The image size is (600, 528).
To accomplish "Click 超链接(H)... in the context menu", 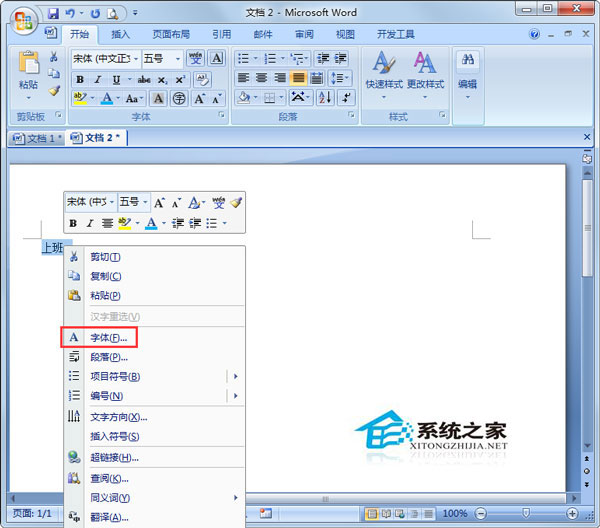I will (x=114, y=457).
